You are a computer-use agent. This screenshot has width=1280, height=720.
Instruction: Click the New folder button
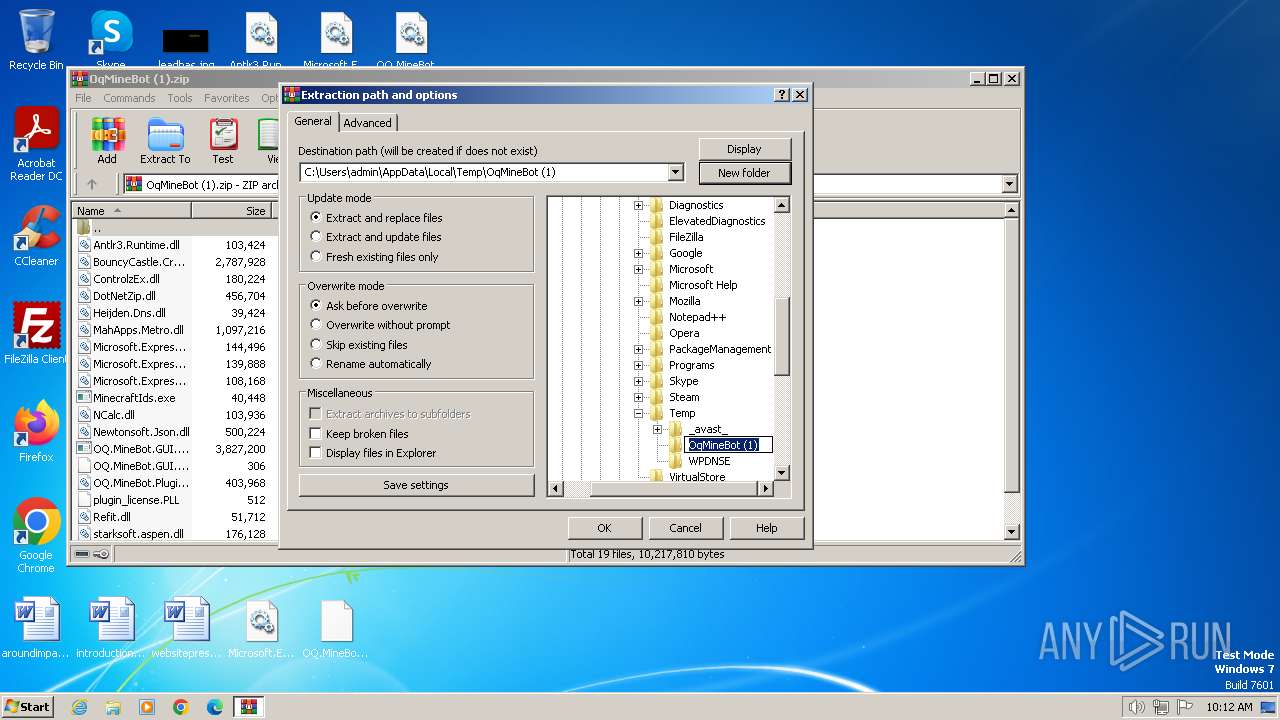[744, 173]
